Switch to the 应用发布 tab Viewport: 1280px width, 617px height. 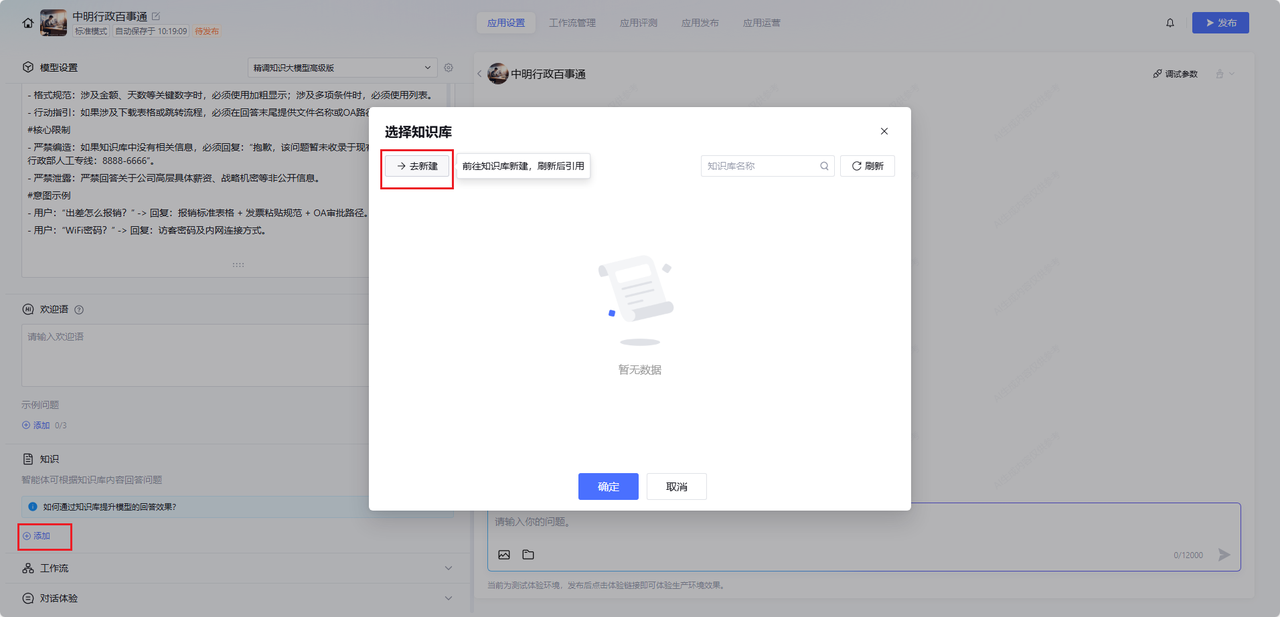pos(700,22)
